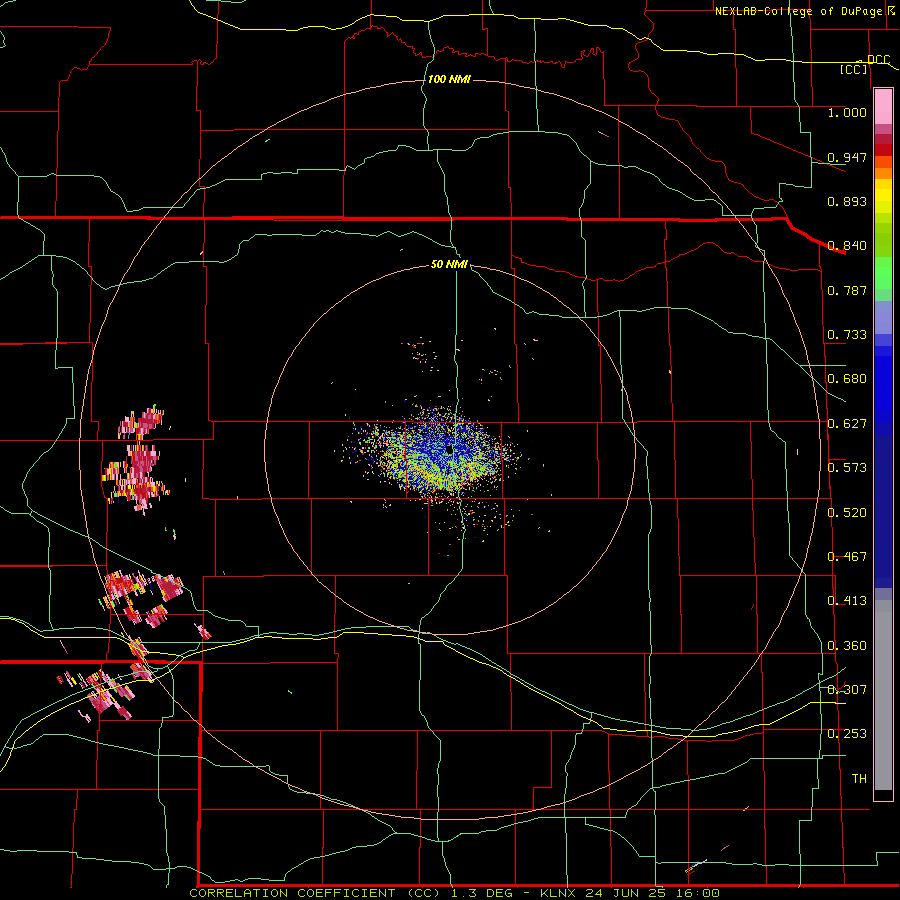Pick the gray segment of the color bar

tap(883, 695)
